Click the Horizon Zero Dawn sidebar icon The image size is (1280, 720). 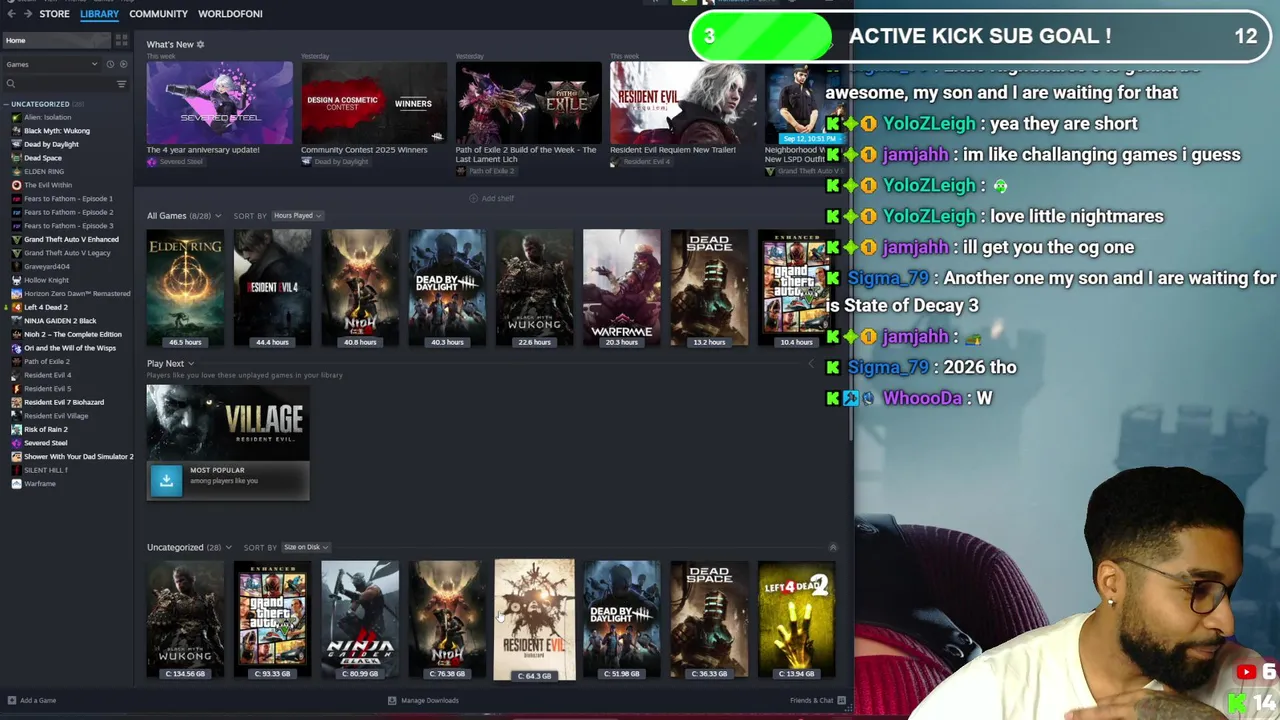(16, 294)
